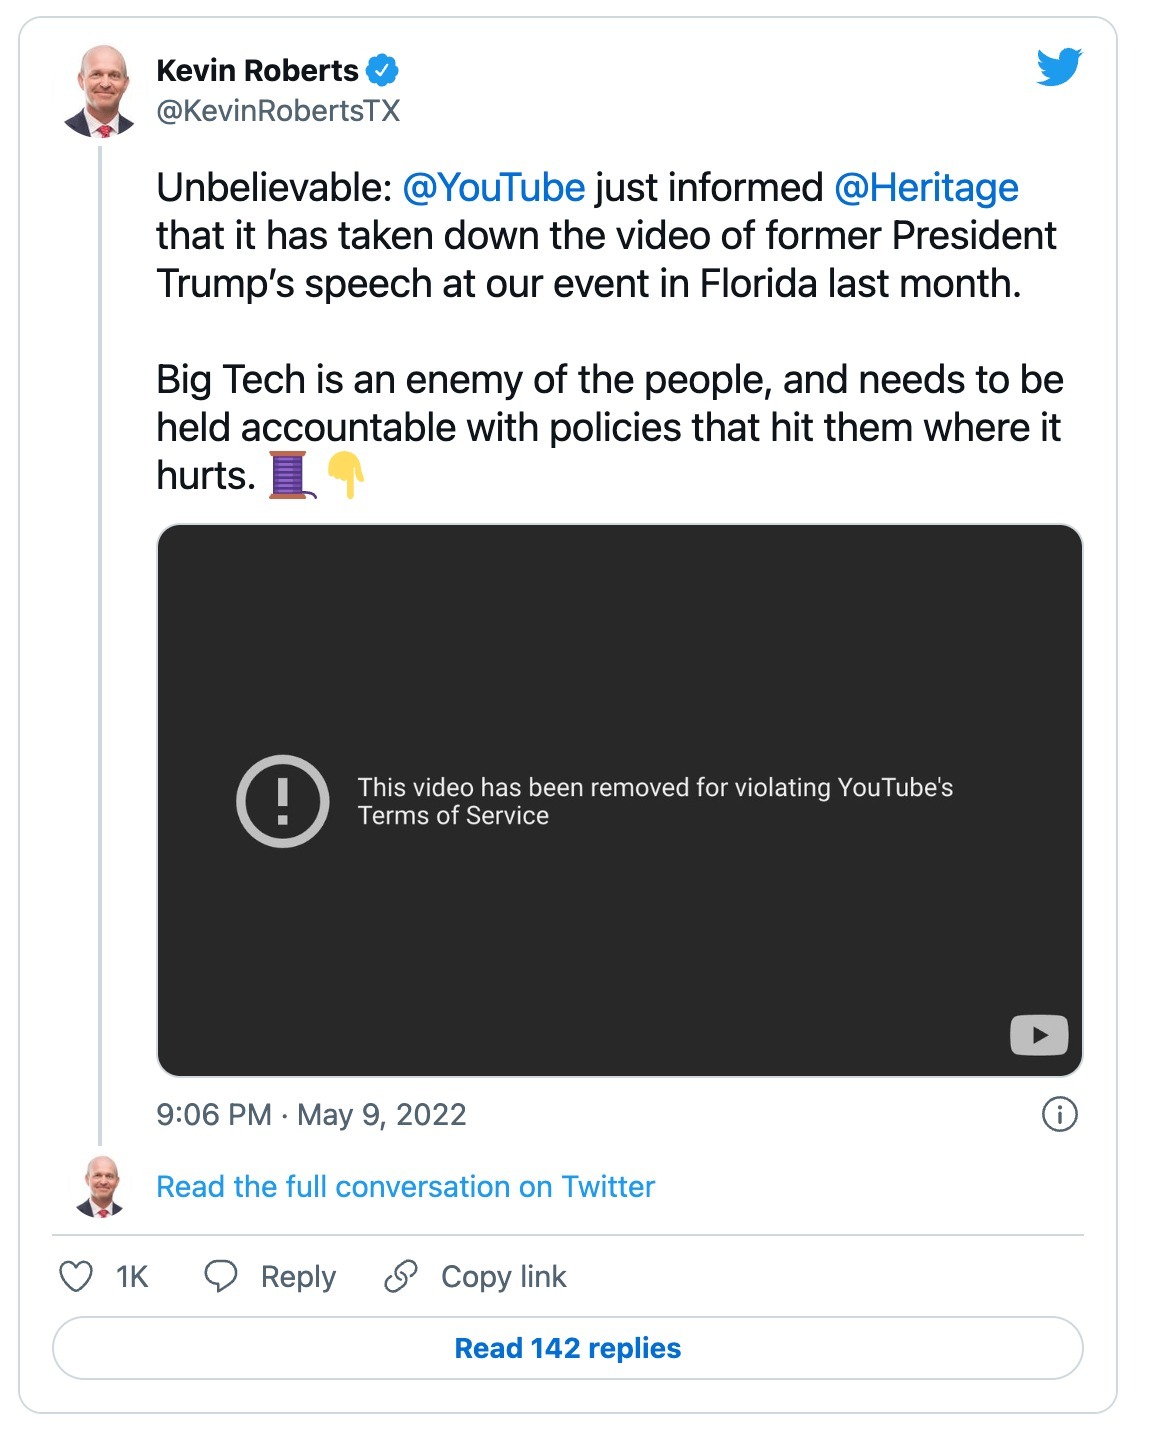Click the Kevin Roberts display name
The width and height of the screenshot is (1154, 1432).
257,71
